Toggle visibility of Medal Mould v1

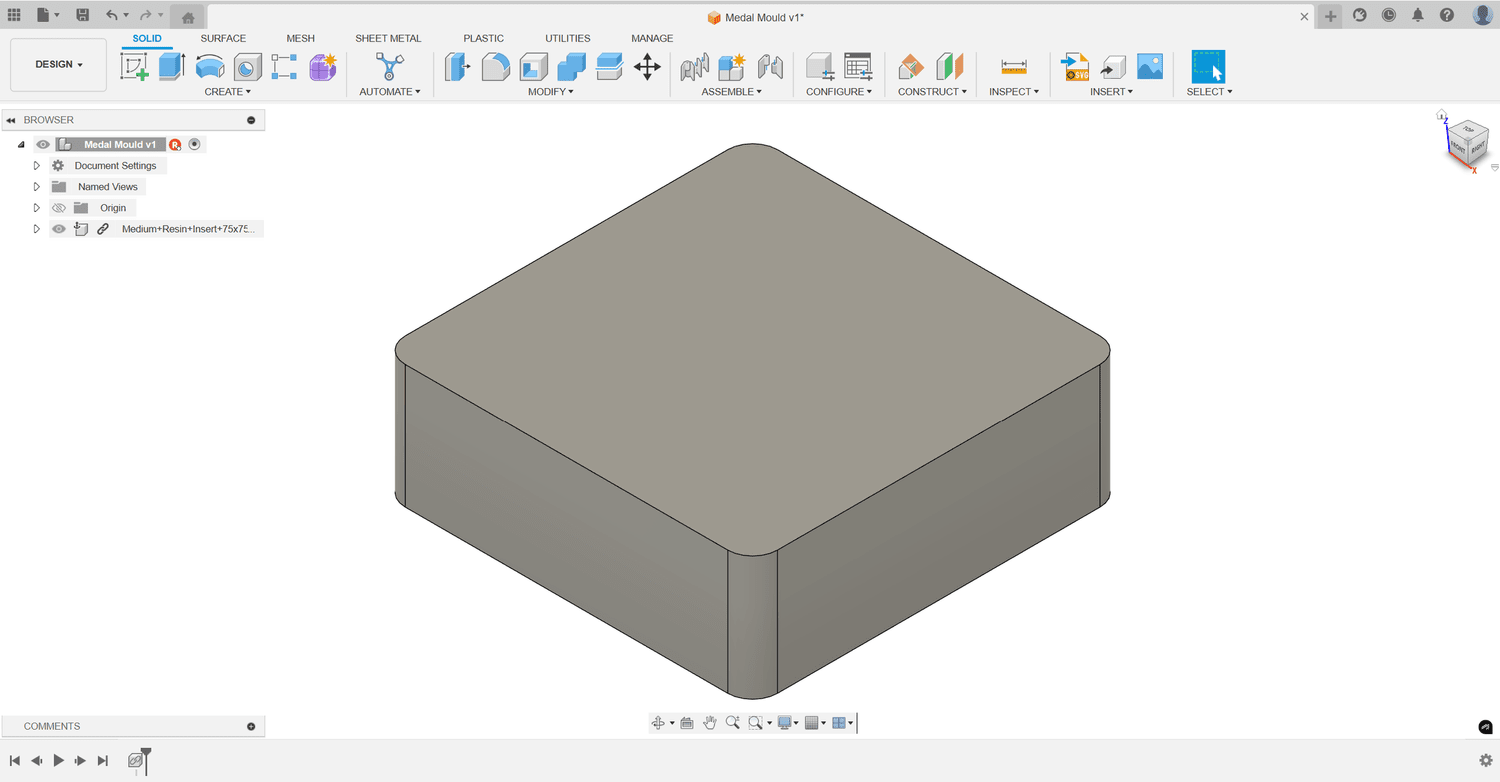pyautogui.click(x=43, y=145)
